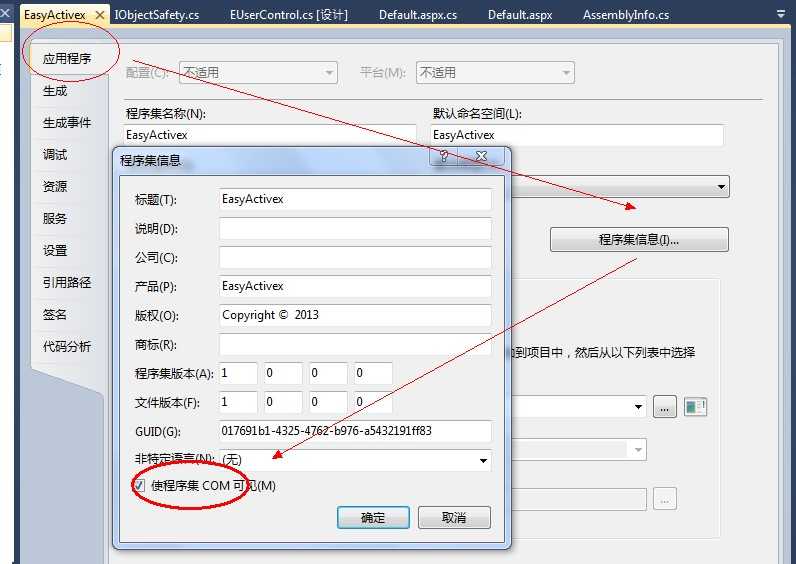Click the GUID(G) field

(x=355, y=431)
